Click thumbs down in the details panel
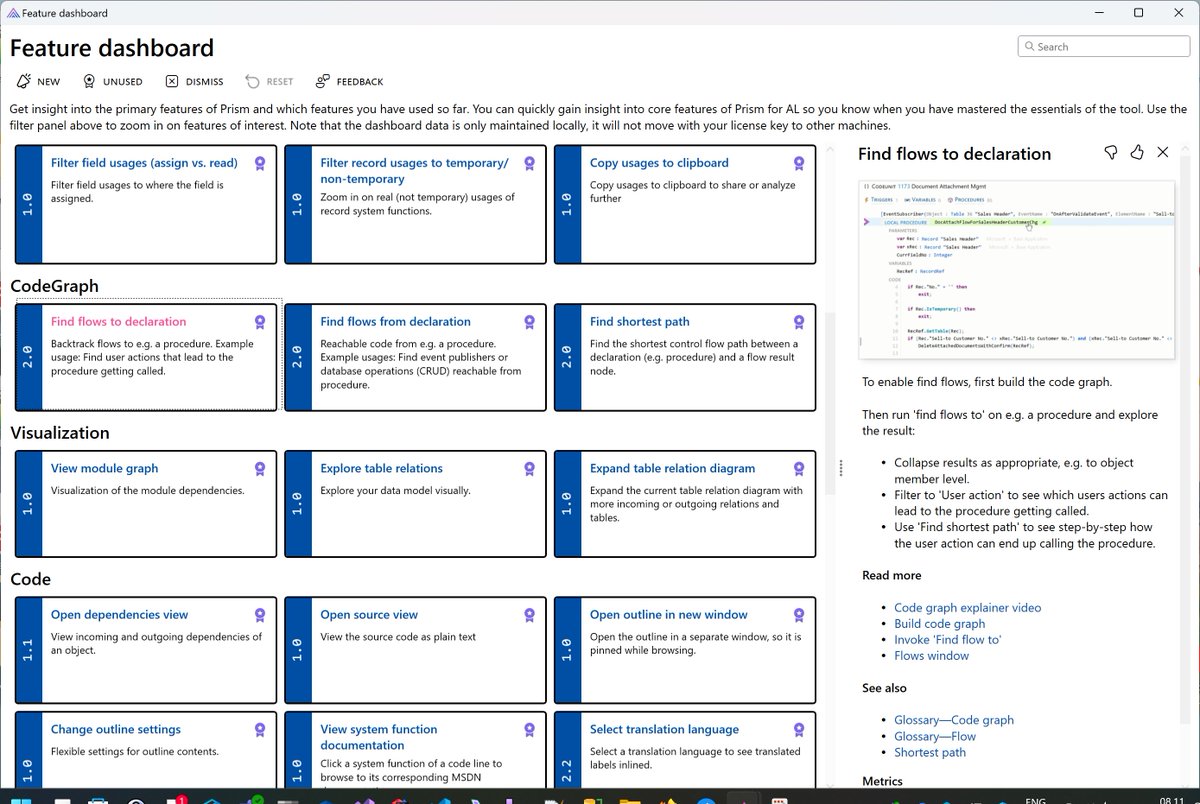Viewport: 1200px width, 804px height. point(1110,152)
